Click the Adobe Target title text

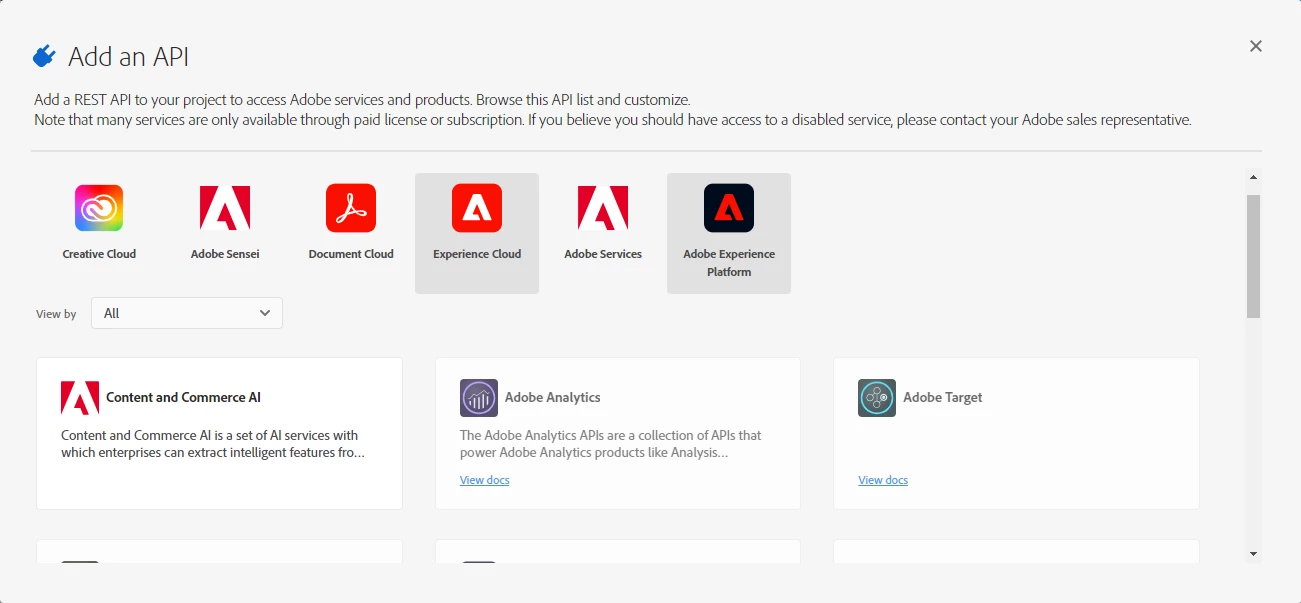tap(943, 397)
